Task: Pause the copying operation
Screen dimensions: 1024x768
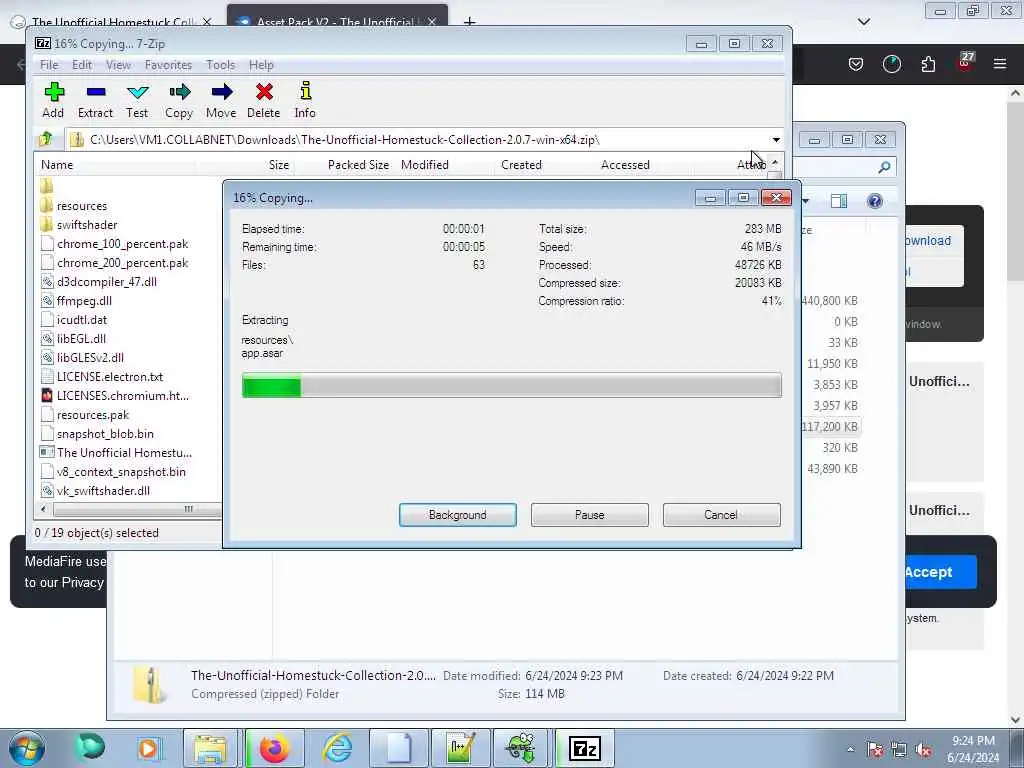Action: (x=590, y=515)
